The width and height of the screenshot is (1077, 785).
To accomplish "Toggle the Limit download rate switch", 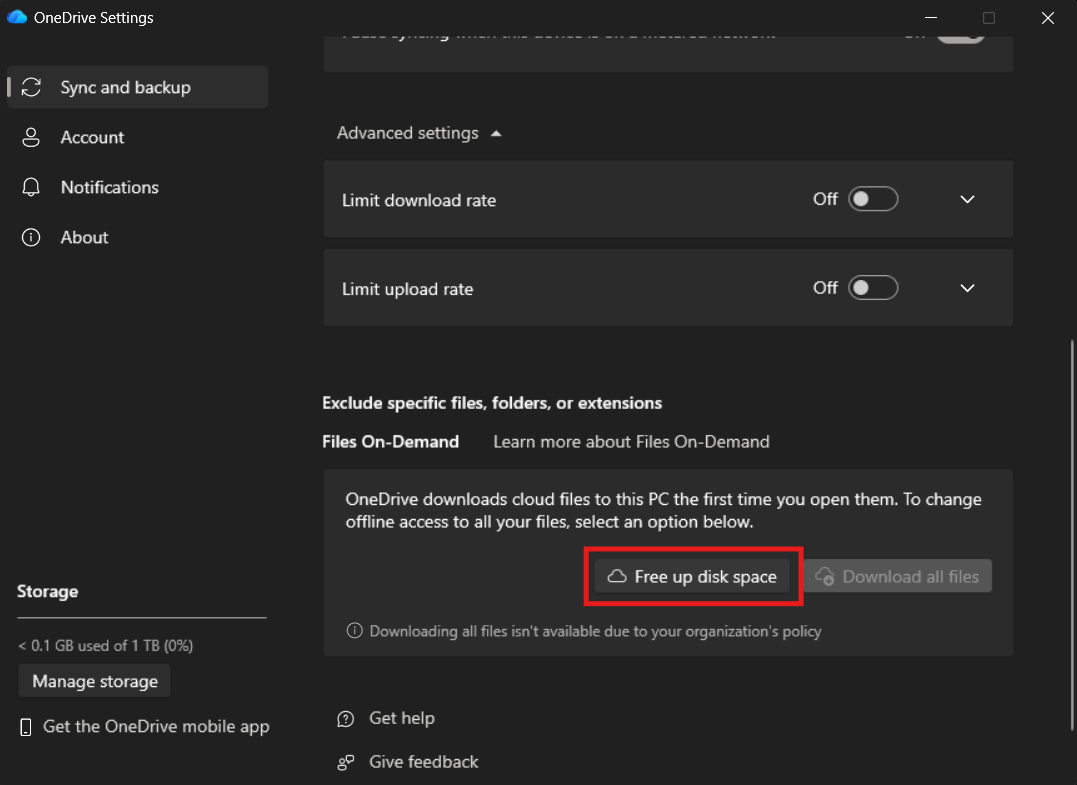I will [873, 199].
